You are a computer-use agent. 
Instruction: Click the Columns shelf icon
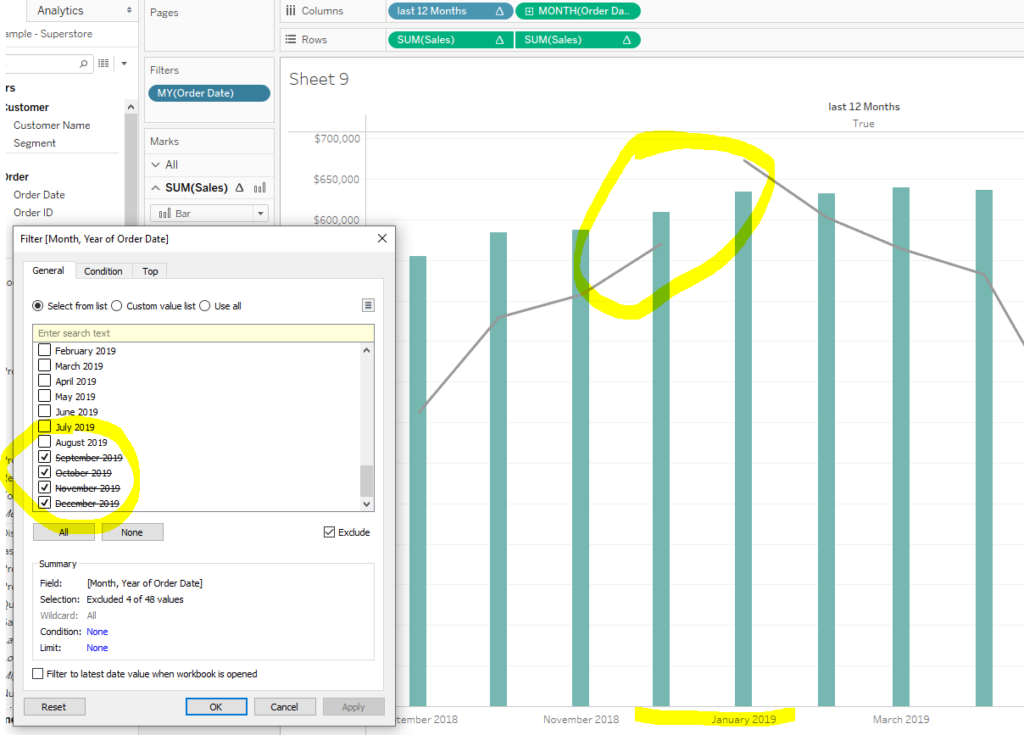coord(291,10)
